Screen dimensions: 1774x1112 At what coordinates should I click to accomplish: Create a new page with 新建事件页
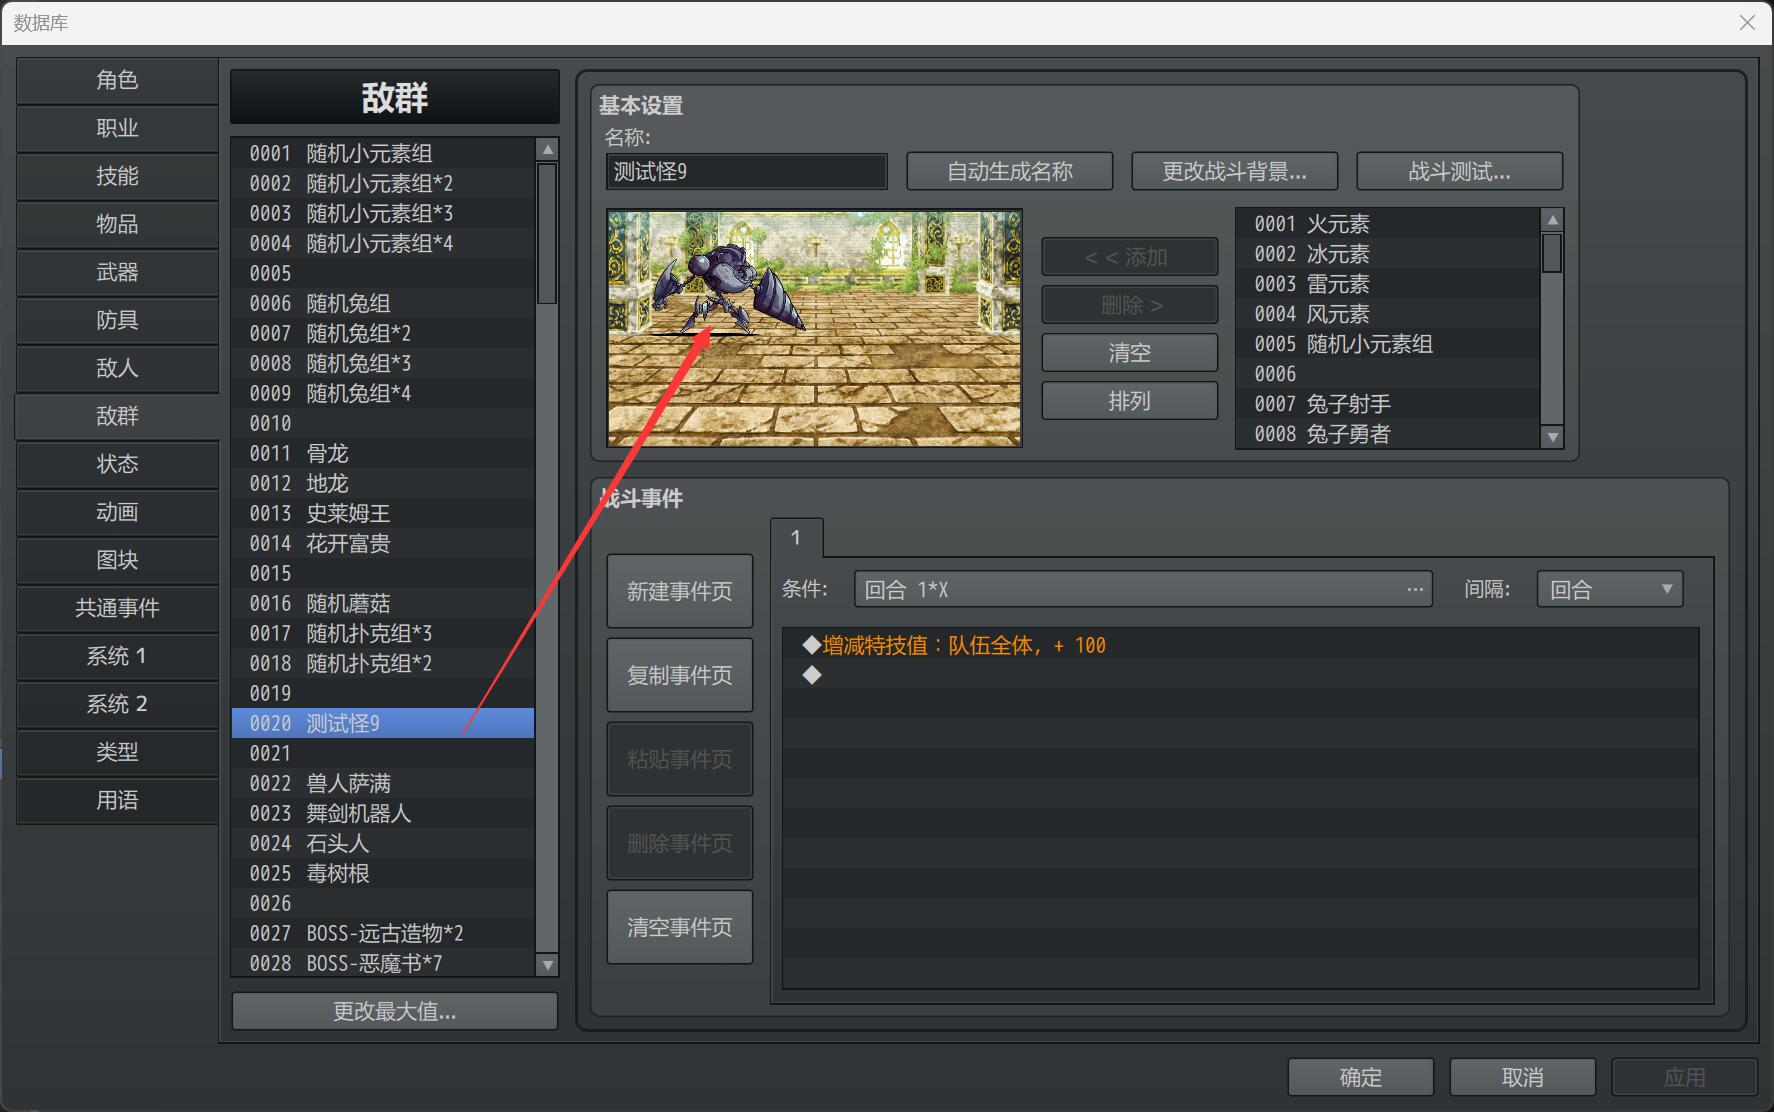pos(680,591)
